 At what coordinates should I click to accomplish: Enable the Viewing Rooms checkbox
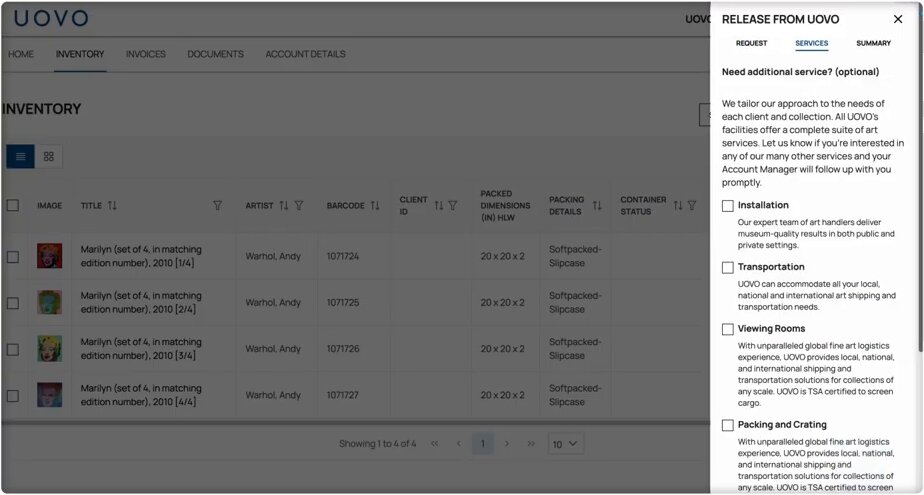(728, 329)
